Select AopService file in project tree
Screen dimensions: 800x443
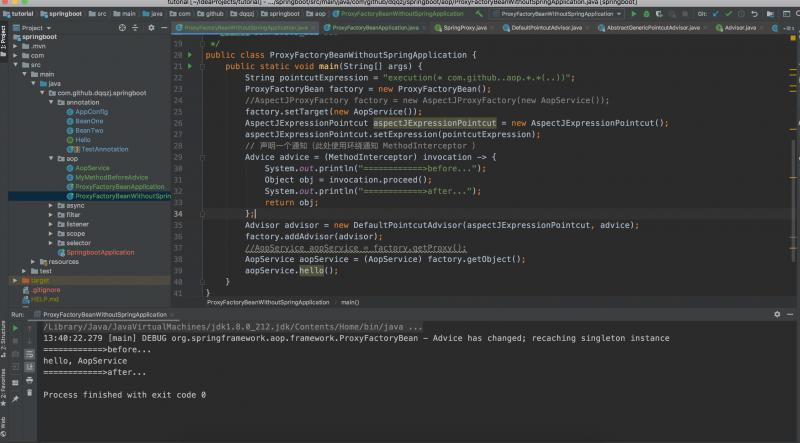92,168
